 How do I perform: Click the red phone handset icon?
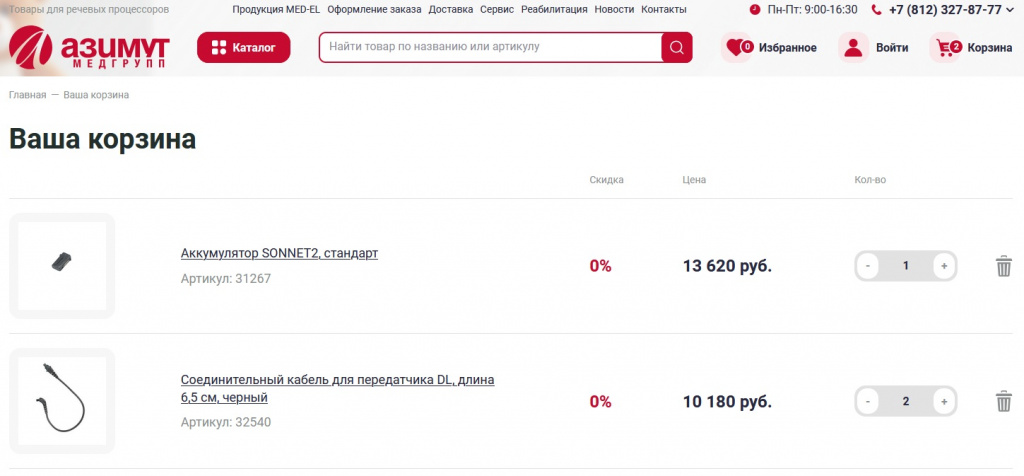876,10
